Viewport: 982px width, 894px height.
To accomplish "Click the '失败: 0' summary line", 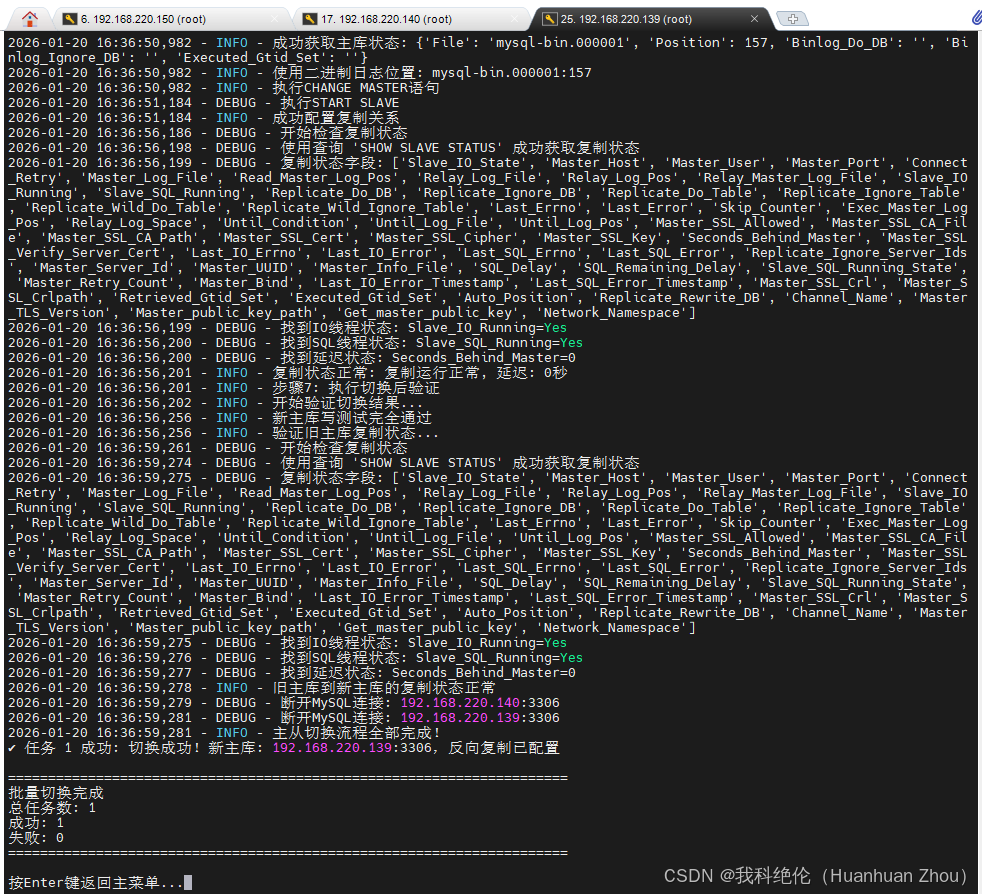I will pos(36,838).
